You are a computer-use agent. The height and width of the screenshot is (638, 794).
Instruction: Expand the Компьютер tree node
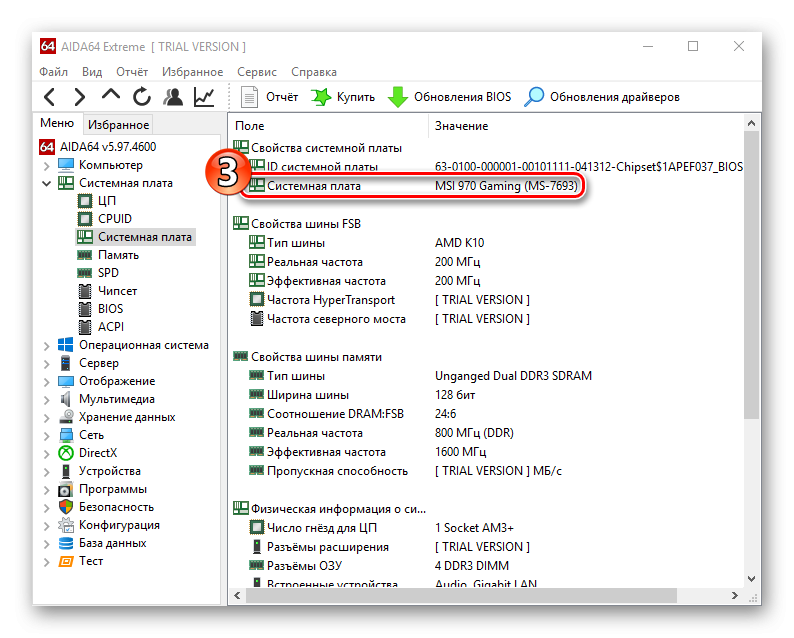click(x=46, y=166)
